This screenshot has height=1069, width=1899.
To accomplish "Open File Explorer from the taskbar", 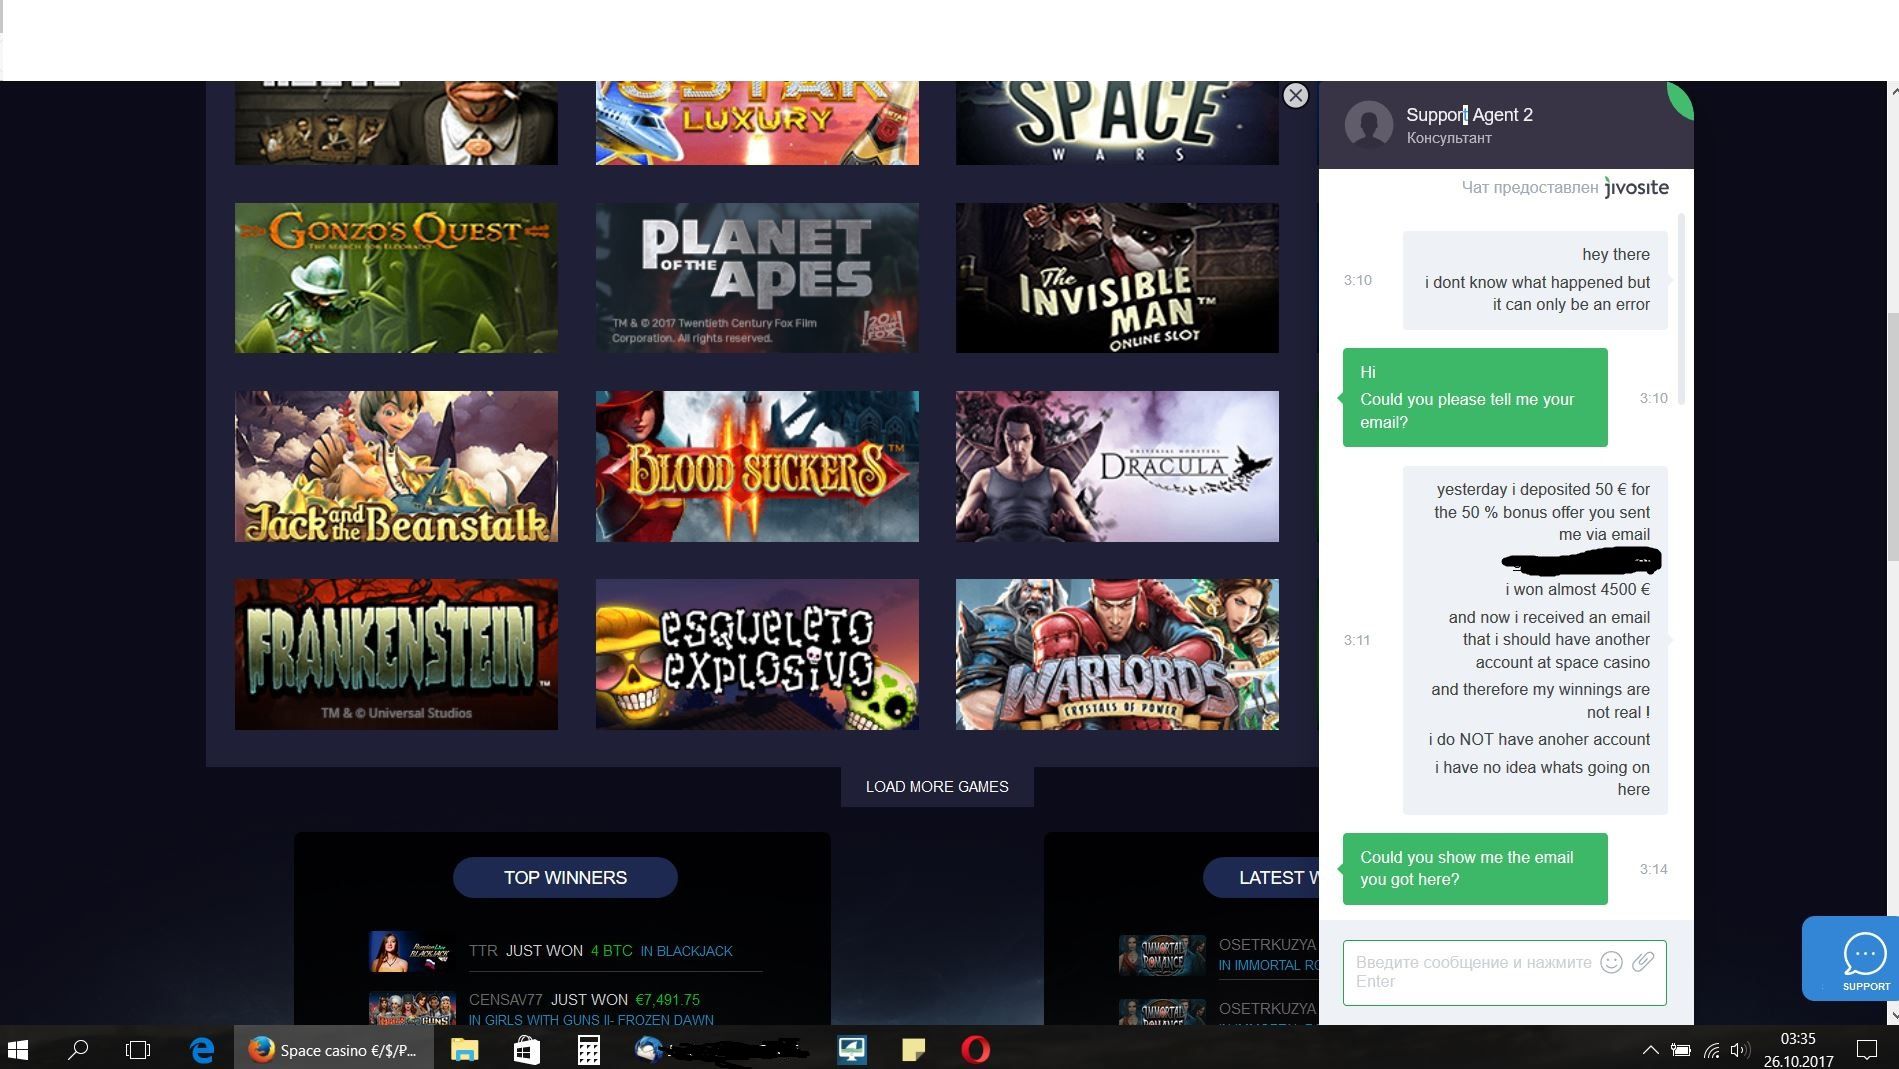I will coord(464,1049).
